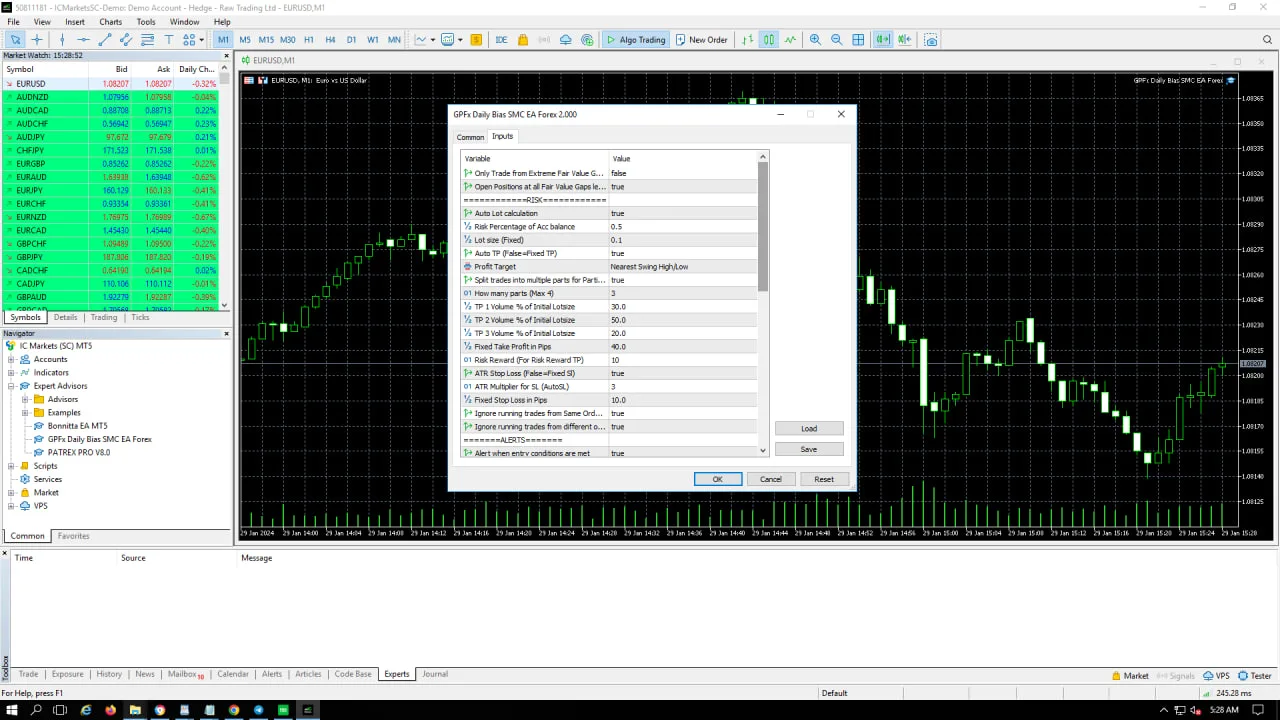
Task: Select the Fibonacci retracement tool
Action: pos(147,40)
